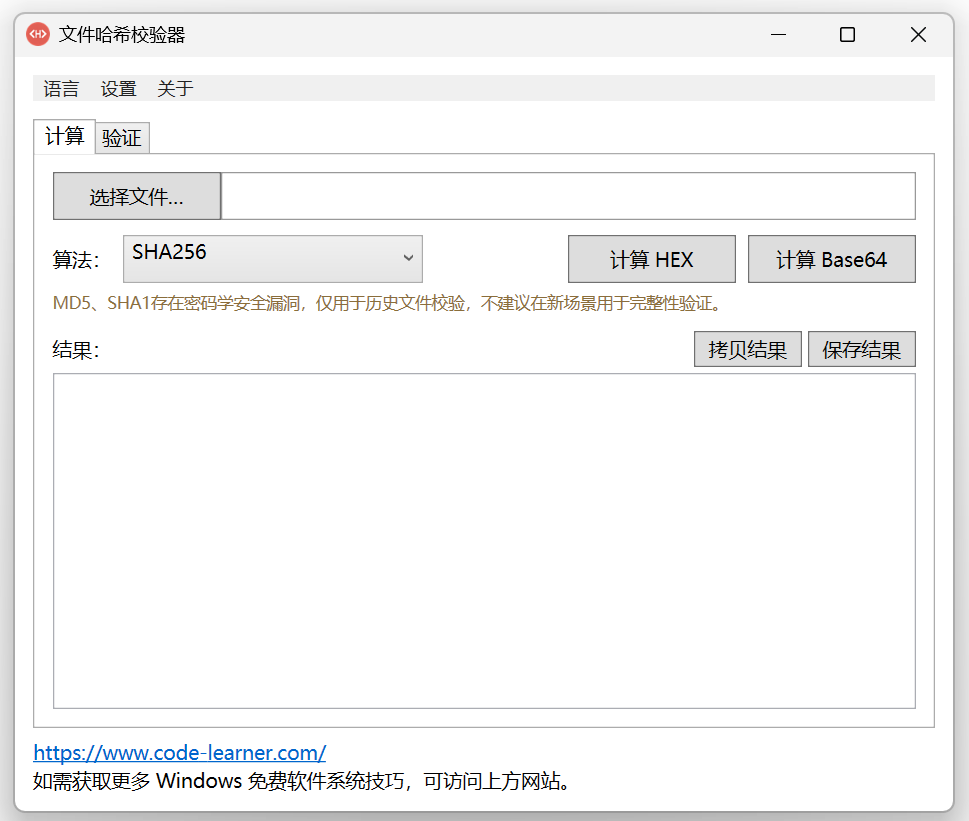Click the red app logo icon
Screen dimensions: 969x821
click(38, 35)
